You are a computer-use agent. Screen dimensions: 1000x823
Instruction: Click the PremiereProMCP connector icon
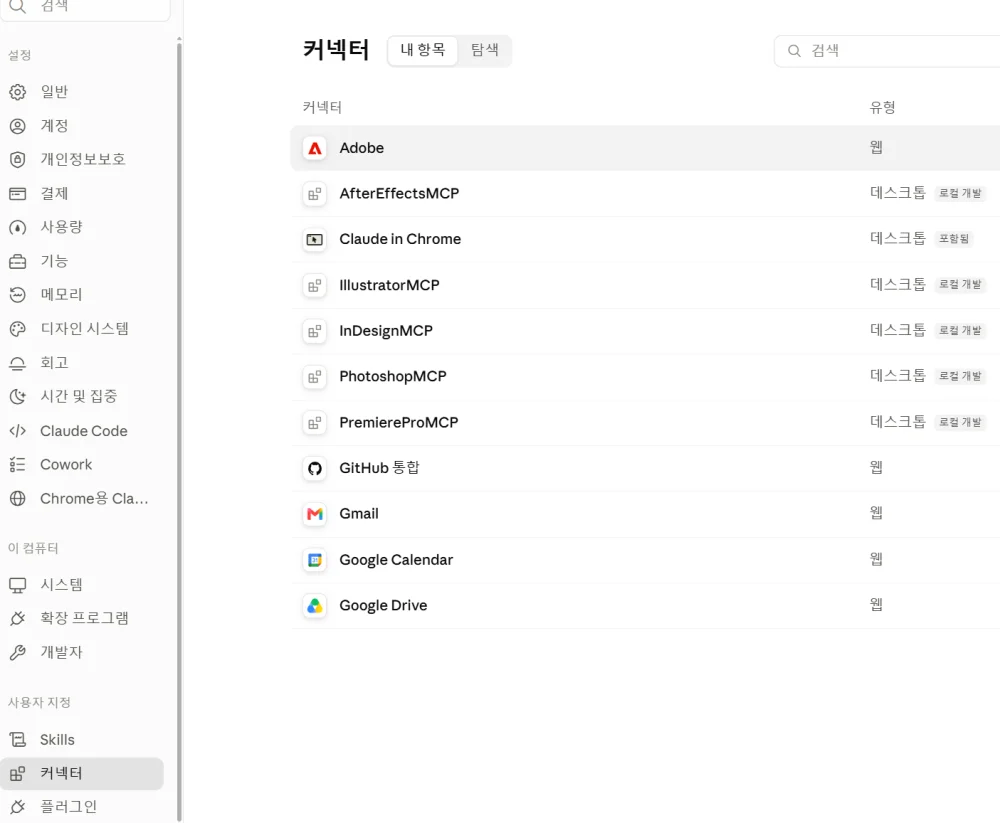pyautogui.click(x=314, y=423)
